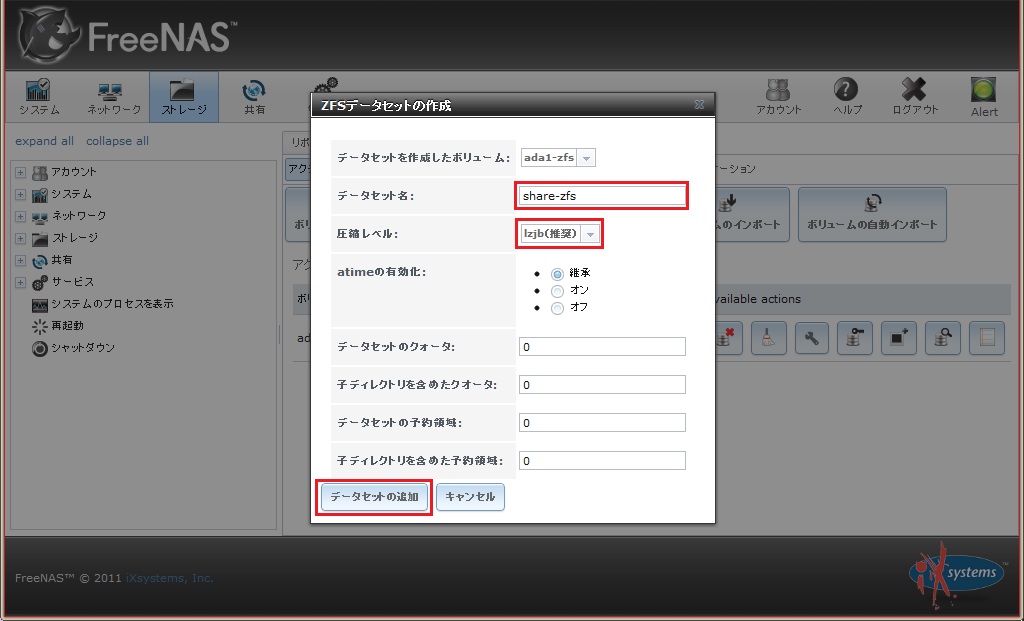Screen dimensions: 1024x621
Task: Click the volume permissions key icon
Action: tap(855, 338)
